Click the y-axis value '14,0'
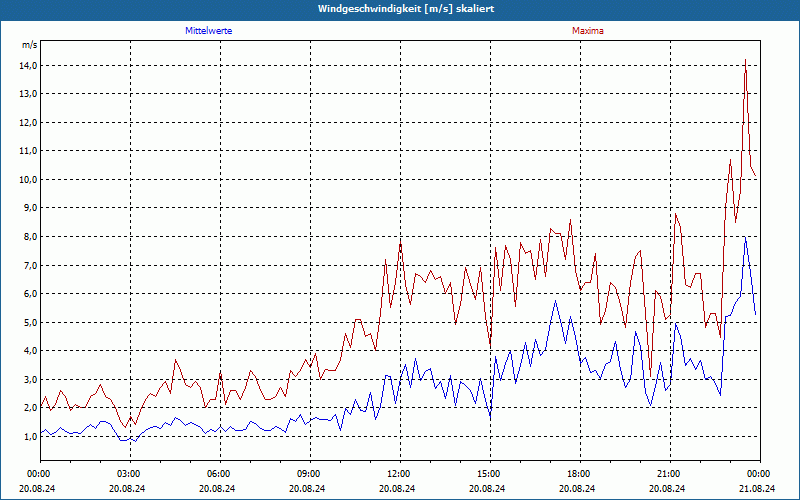This screenshot has width=800, height=500. tap(28, 65)
